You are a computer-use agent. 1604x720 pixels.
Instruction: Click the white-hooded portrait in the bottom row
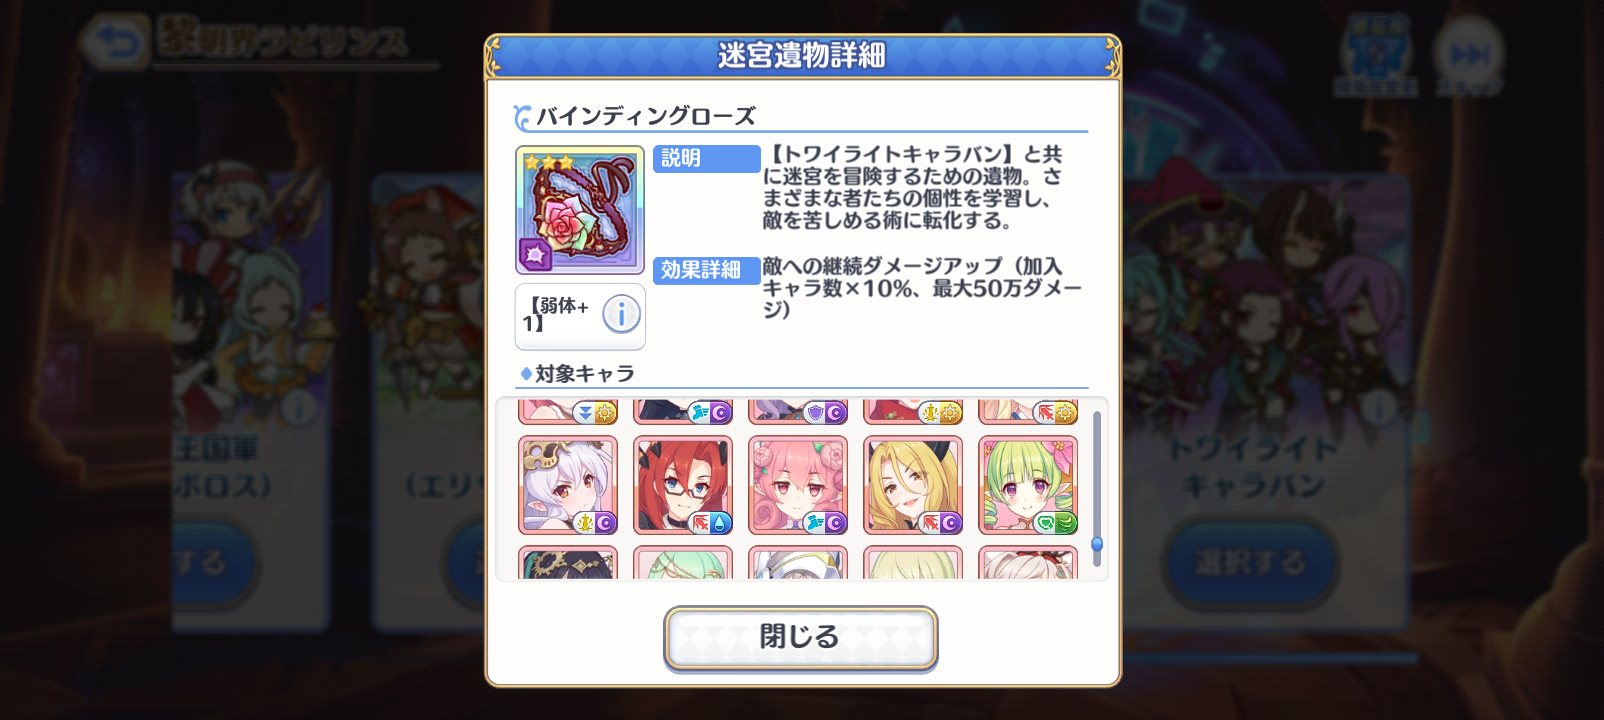798,563
